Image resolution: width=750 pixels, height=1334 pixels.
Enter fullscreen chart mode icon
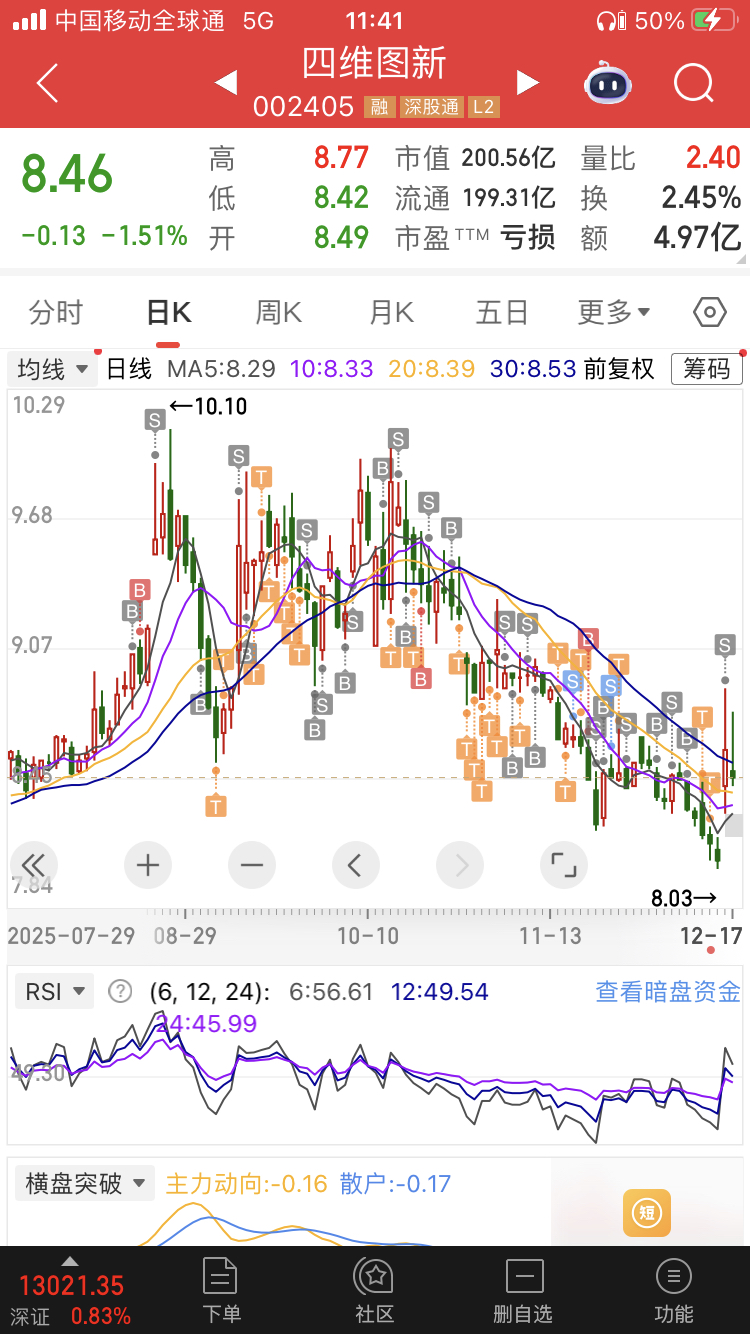tap(564, 865)
